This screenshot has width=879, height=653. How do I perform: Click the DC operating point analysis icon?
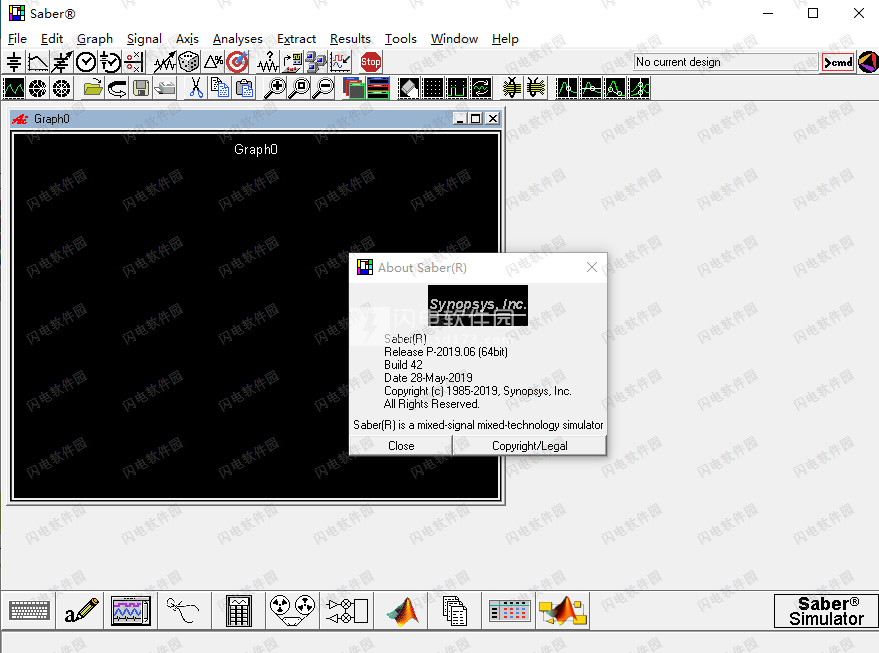pyautogui.click(x=14, y=62)
